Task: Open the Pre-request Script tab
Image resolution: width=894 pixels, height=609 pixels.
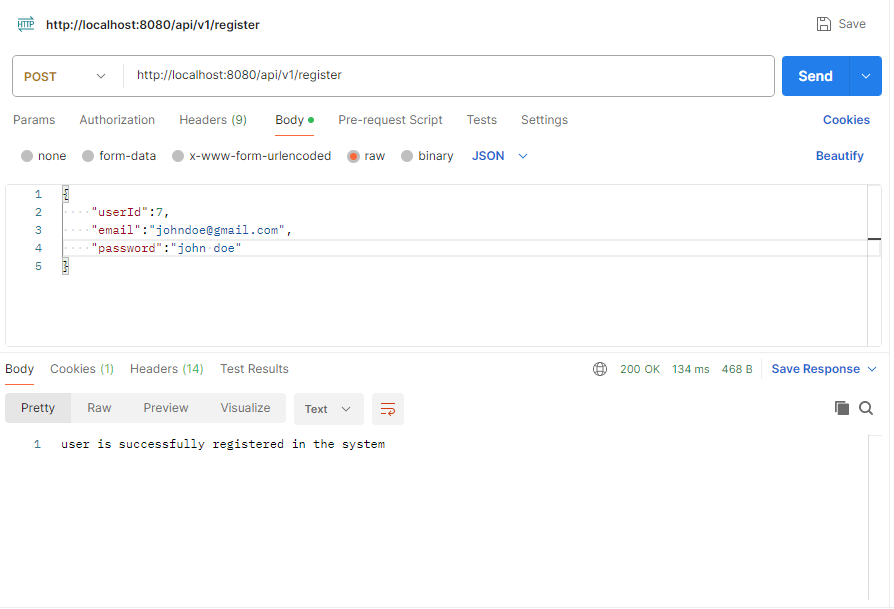Action: (390, 119)
